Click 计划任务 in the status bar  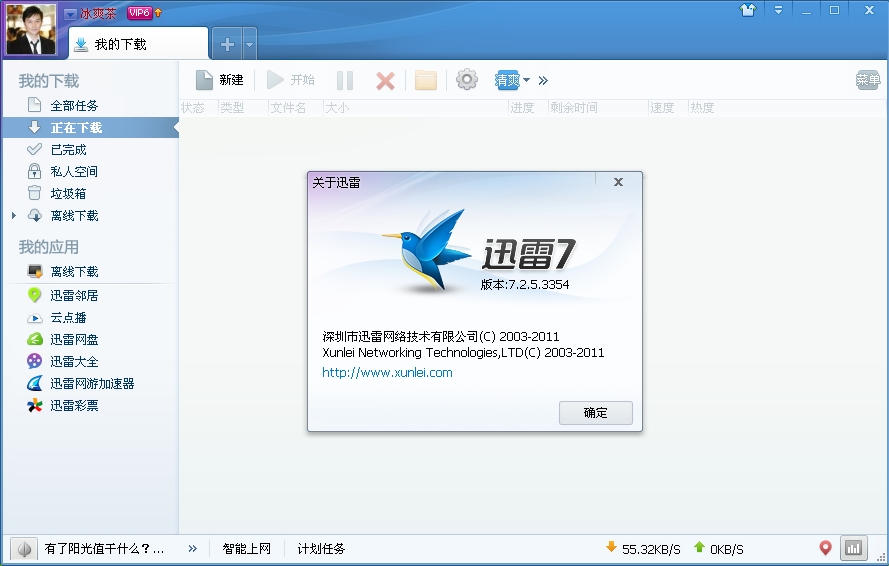[321, 548]
